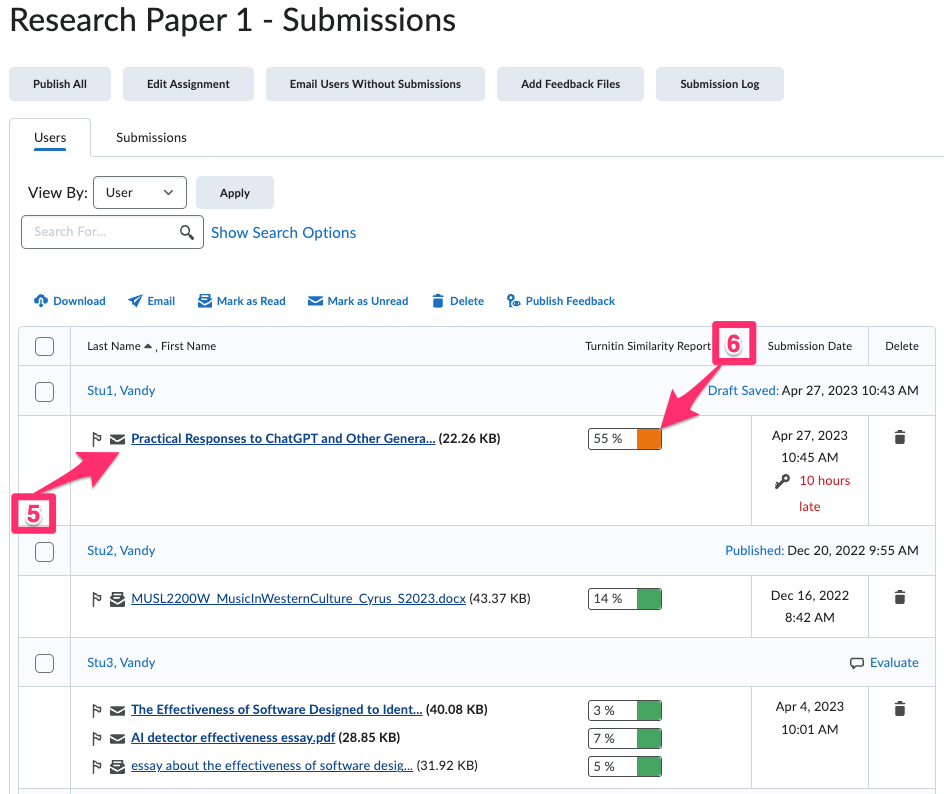Select the checkbox beside Stu3, Vandy
Screen dimensions: 944x794
(44, 662)
